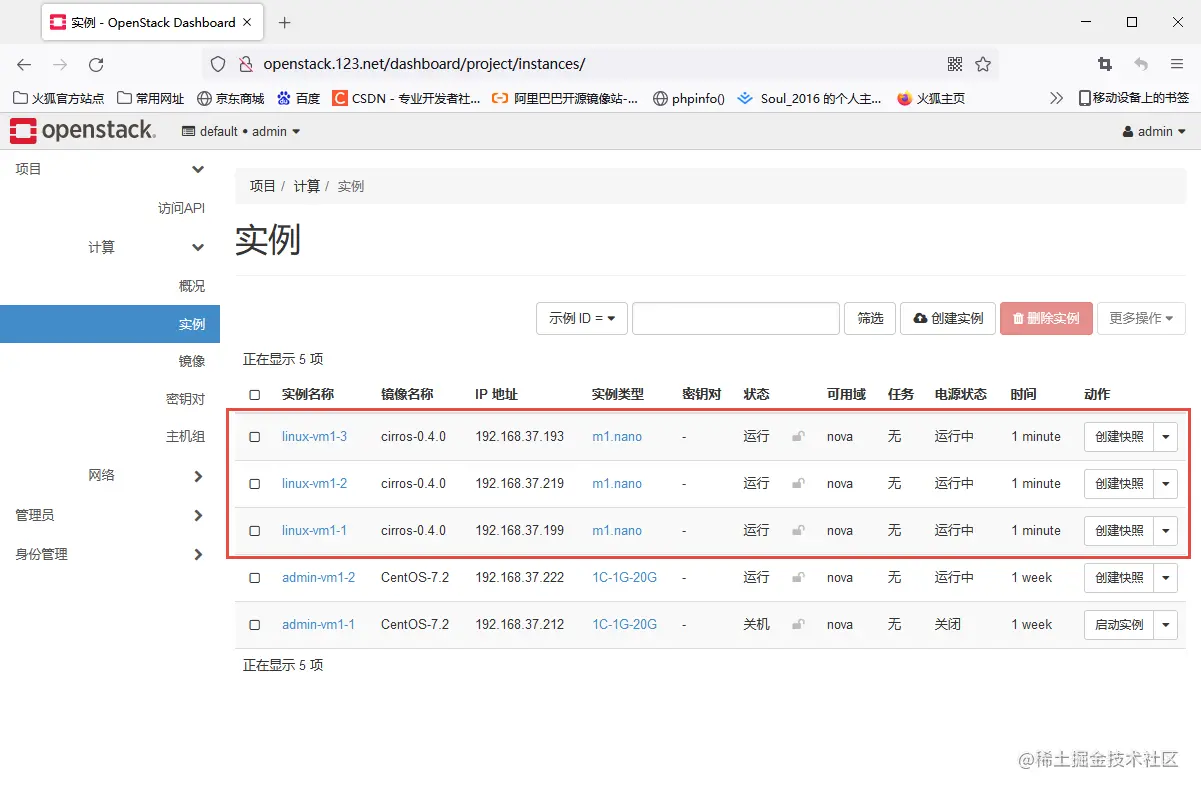Image resolution: width=1201 pixels, height=792 pixels.
Task: Open the admin user menu via person icon
Action: pyautogui.click(x=1128, y=131)
